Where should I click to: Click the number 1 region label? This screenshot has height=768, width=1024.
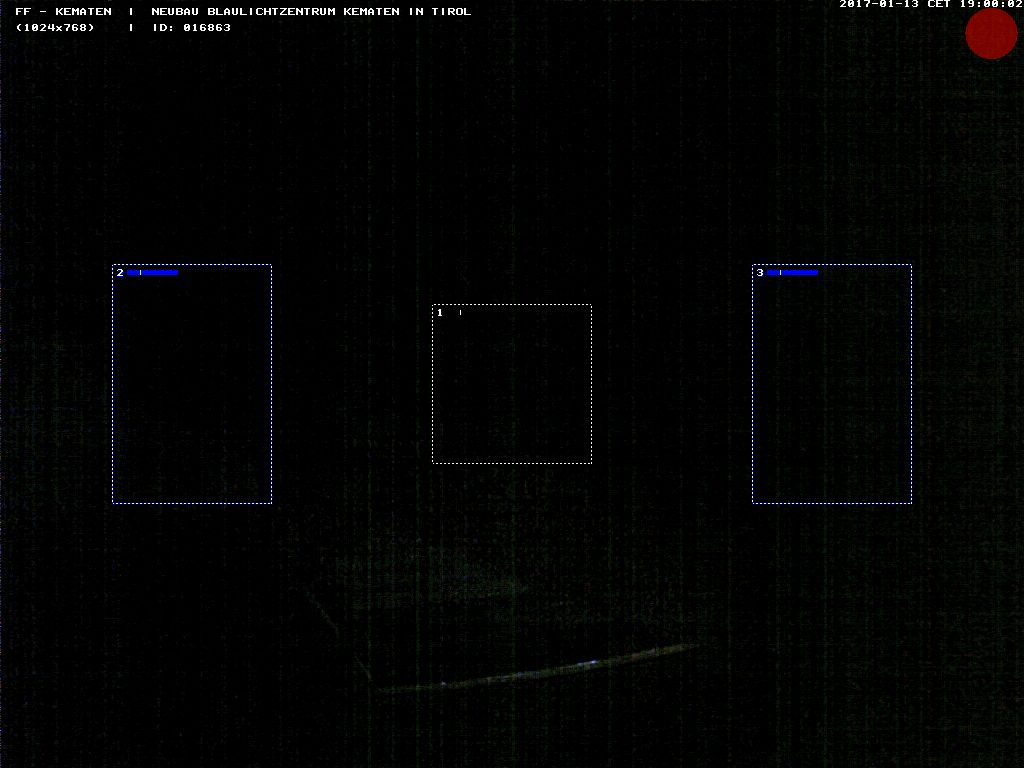tap(440, 313)
